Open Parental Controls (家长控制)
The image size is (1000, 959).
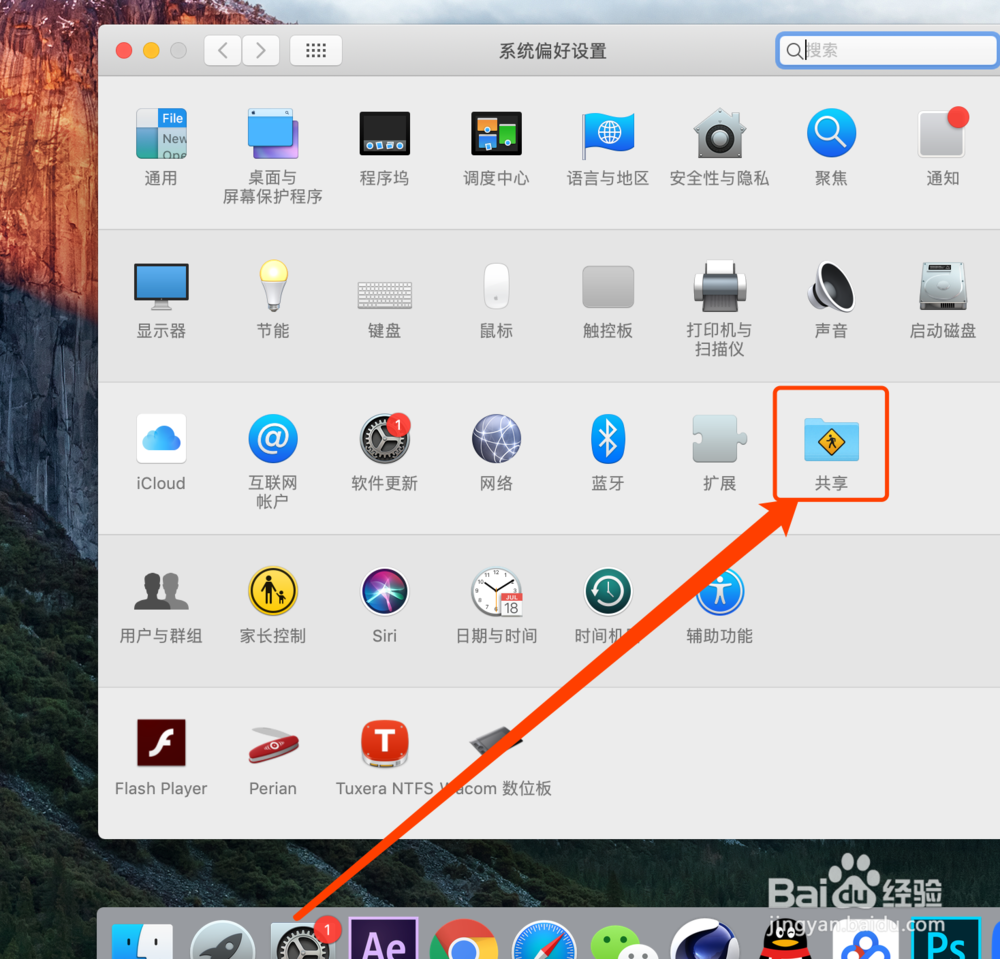tap(272, 590)
